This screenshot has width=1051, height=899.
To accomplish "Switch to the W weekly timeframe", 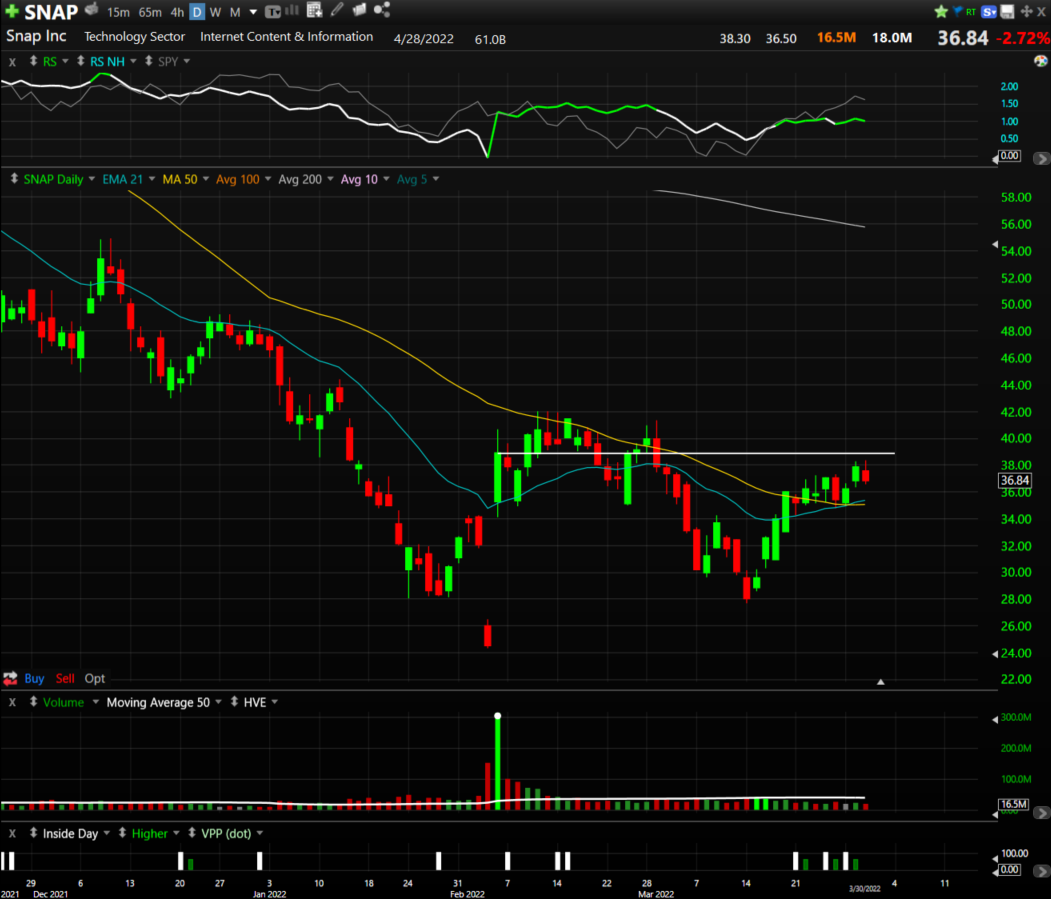I will (x=215, y=12).
